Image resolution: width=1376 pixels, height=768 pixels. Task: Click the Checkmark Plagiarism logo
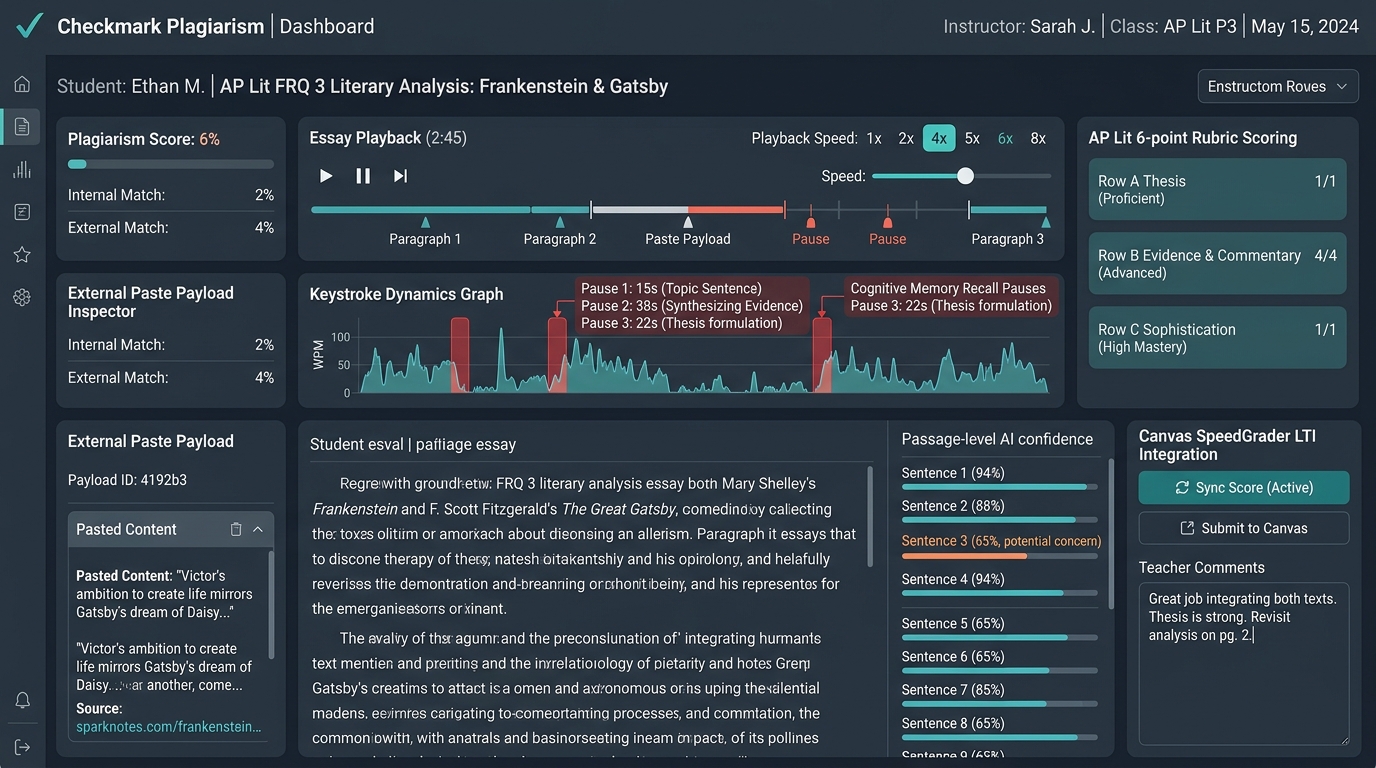click(29, 26)
